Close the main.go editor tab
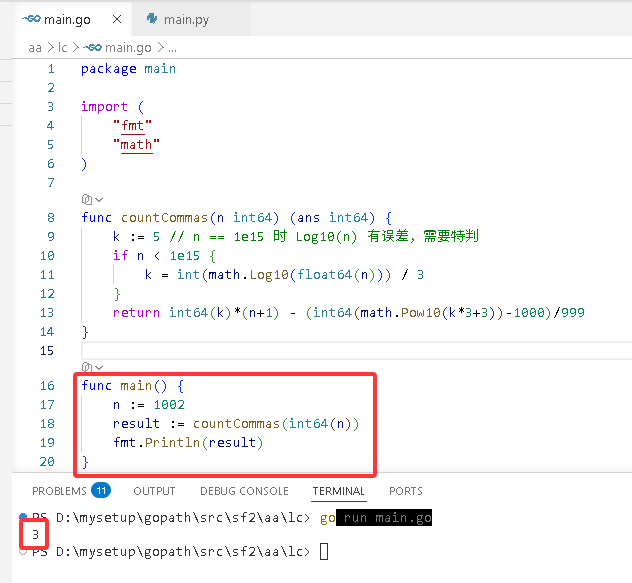 tap(117, 19)
